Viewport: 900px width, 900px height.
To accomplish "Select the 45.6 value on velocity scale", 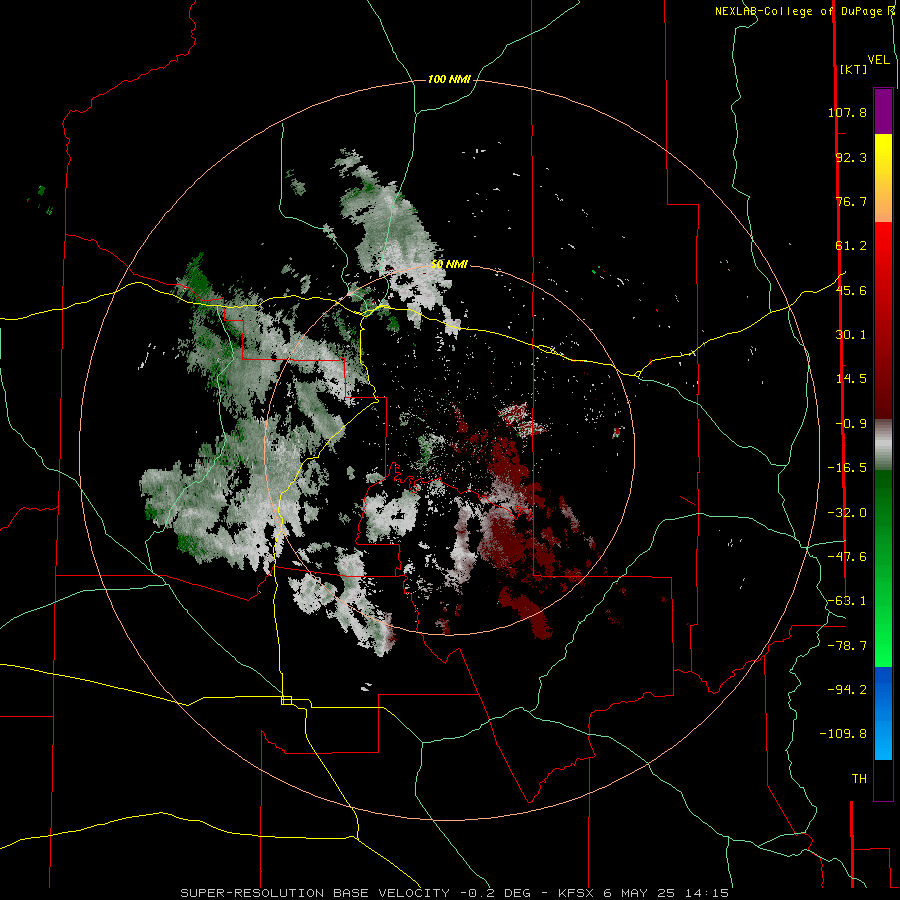I will tap(851, 290).
